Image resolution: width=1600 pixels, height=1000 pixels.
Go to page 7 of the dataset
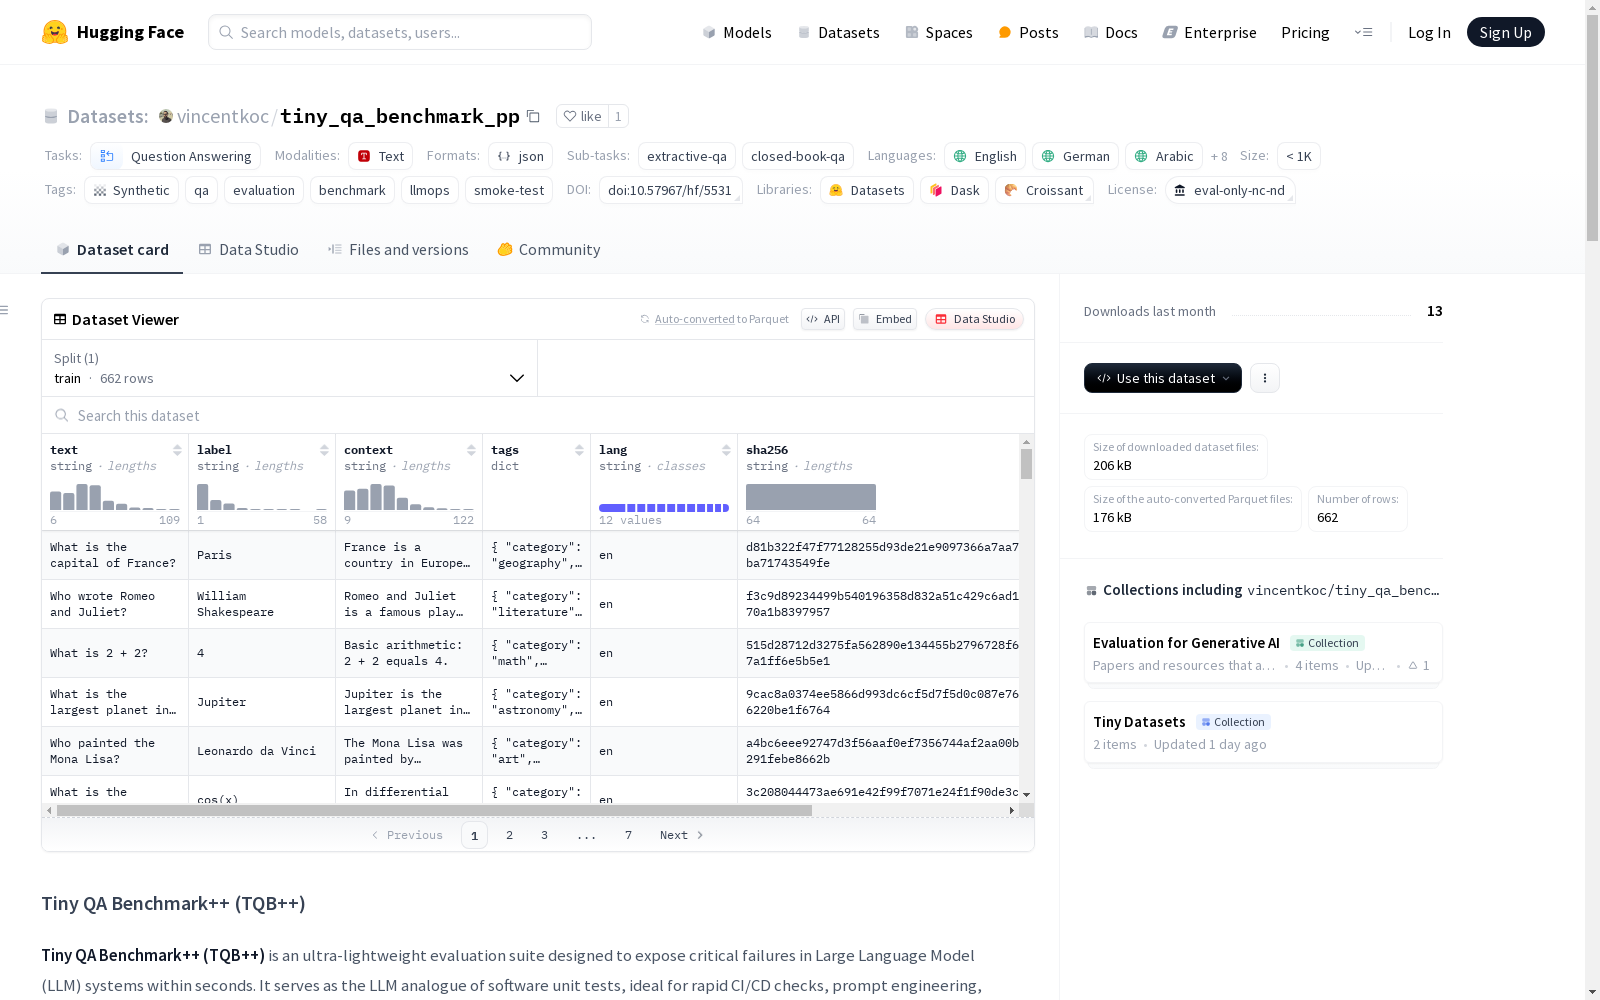pos(628,835)
